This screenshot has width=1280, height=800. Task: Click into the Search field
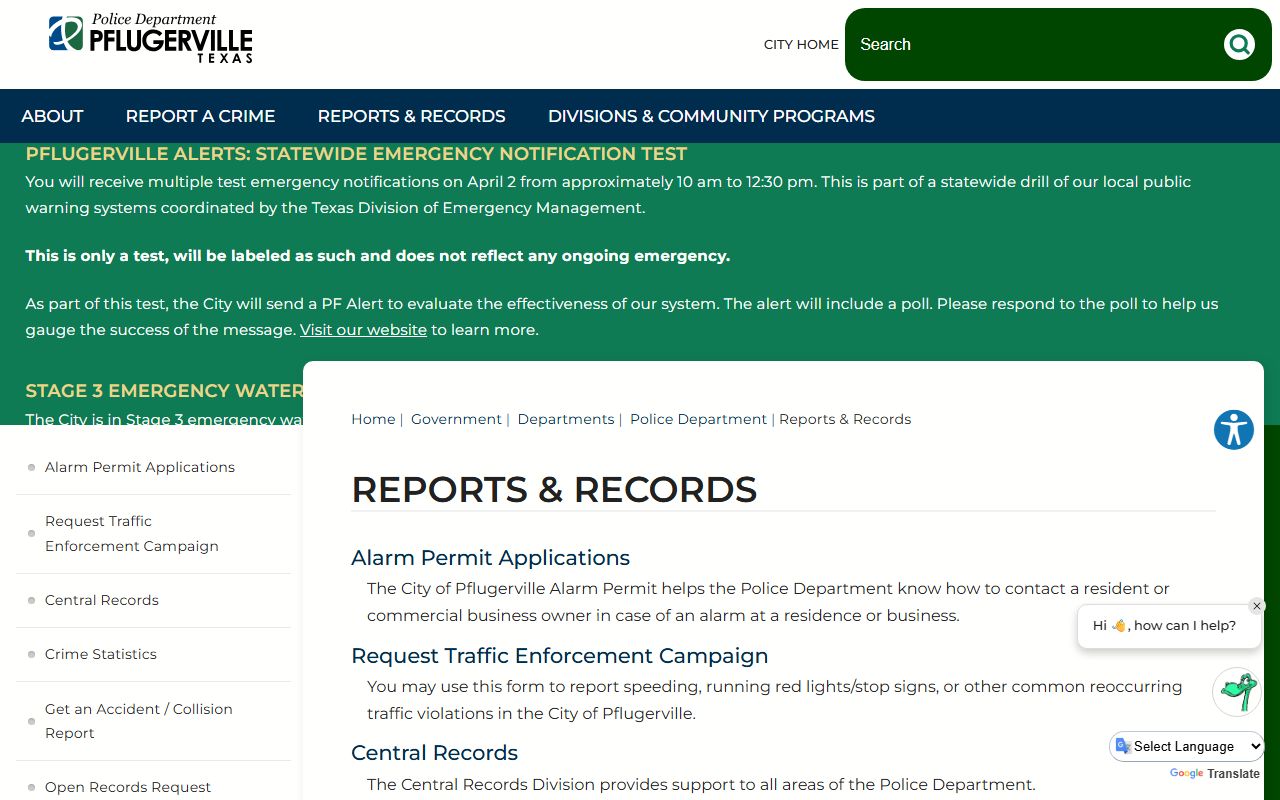1030,44
